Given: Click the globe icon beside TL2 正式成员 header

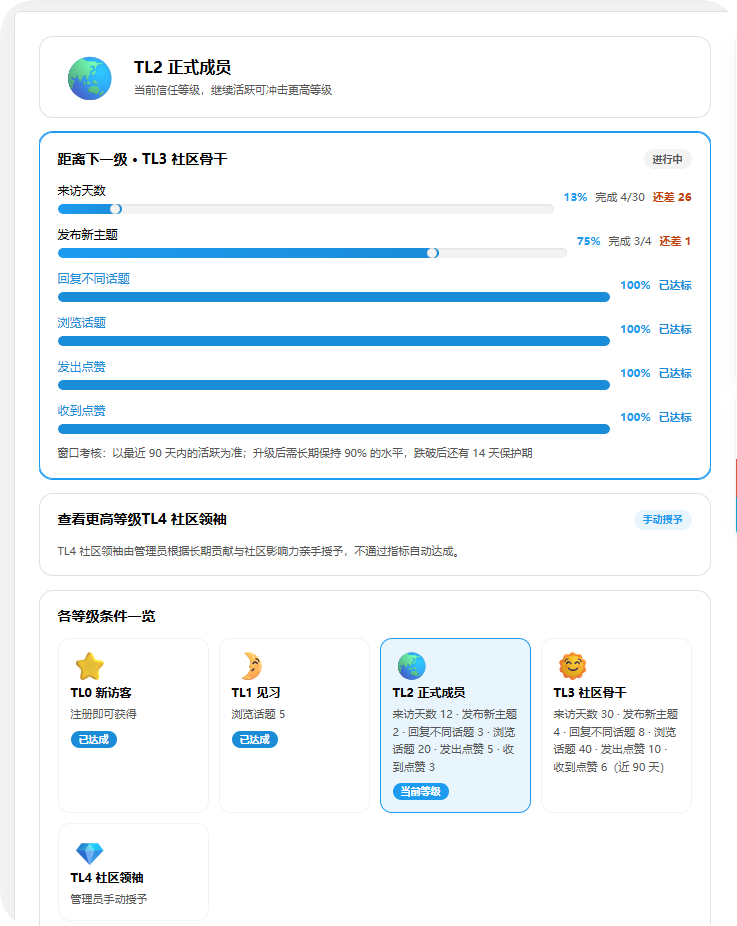Looking at the screenshot, I should tap(90, 78).
